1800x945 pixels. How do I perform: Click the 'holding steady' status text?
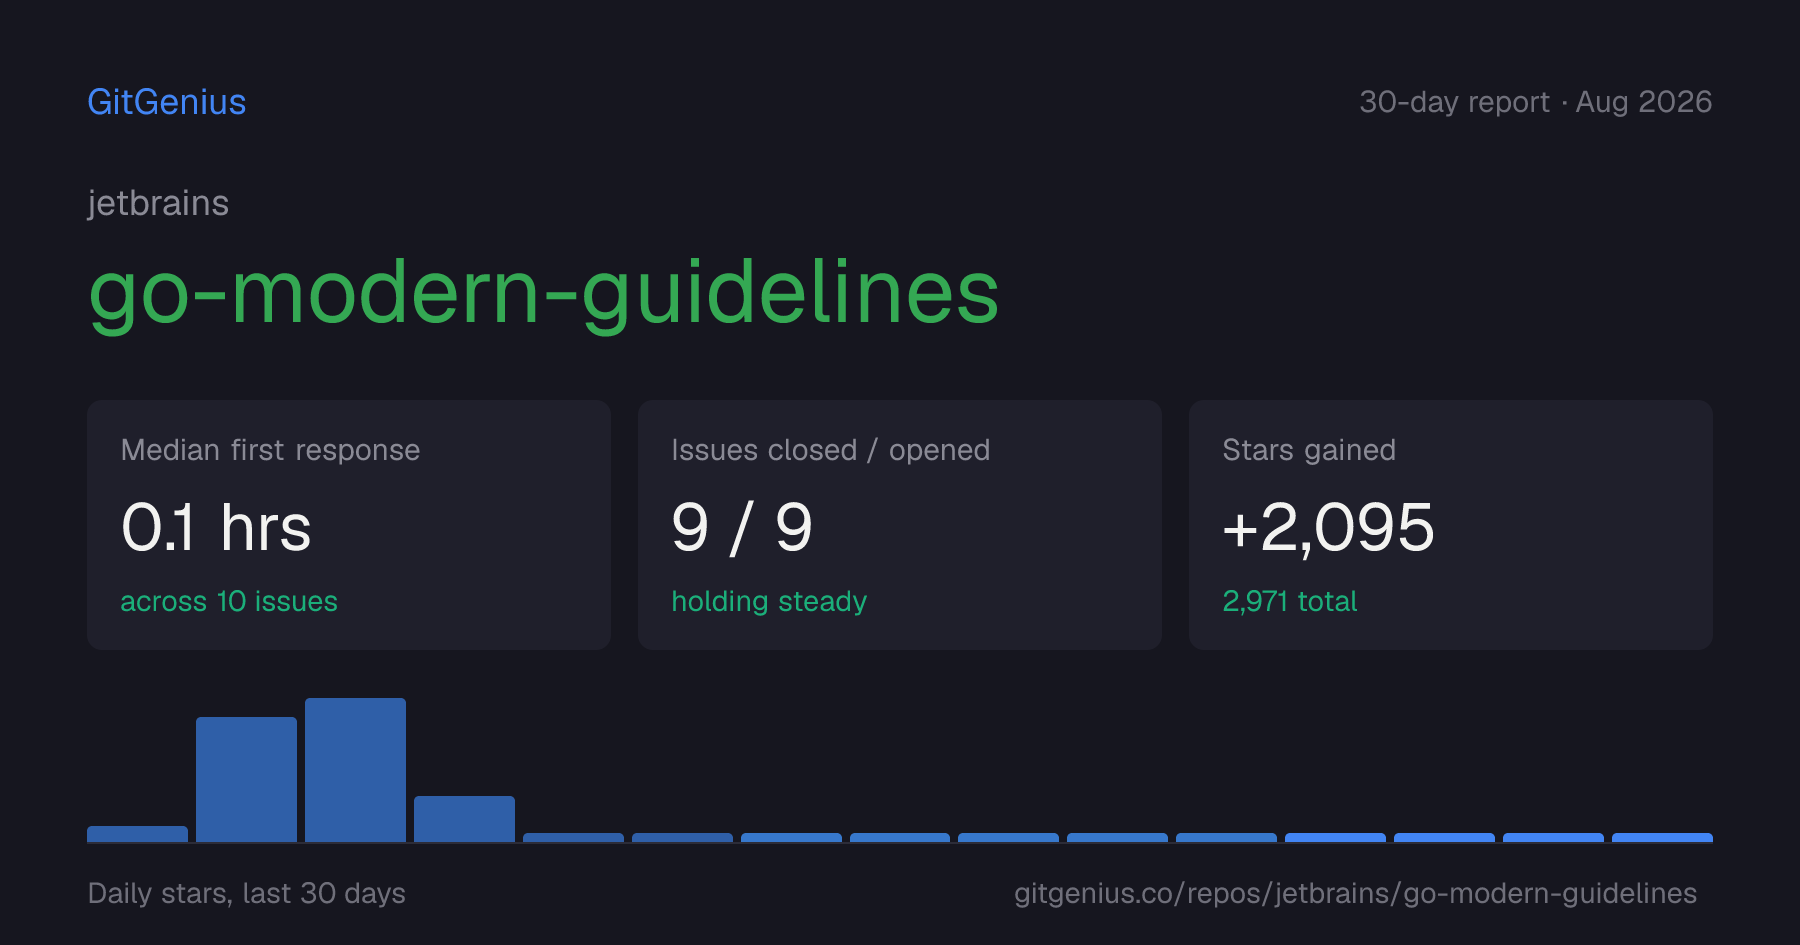(769, 601)
